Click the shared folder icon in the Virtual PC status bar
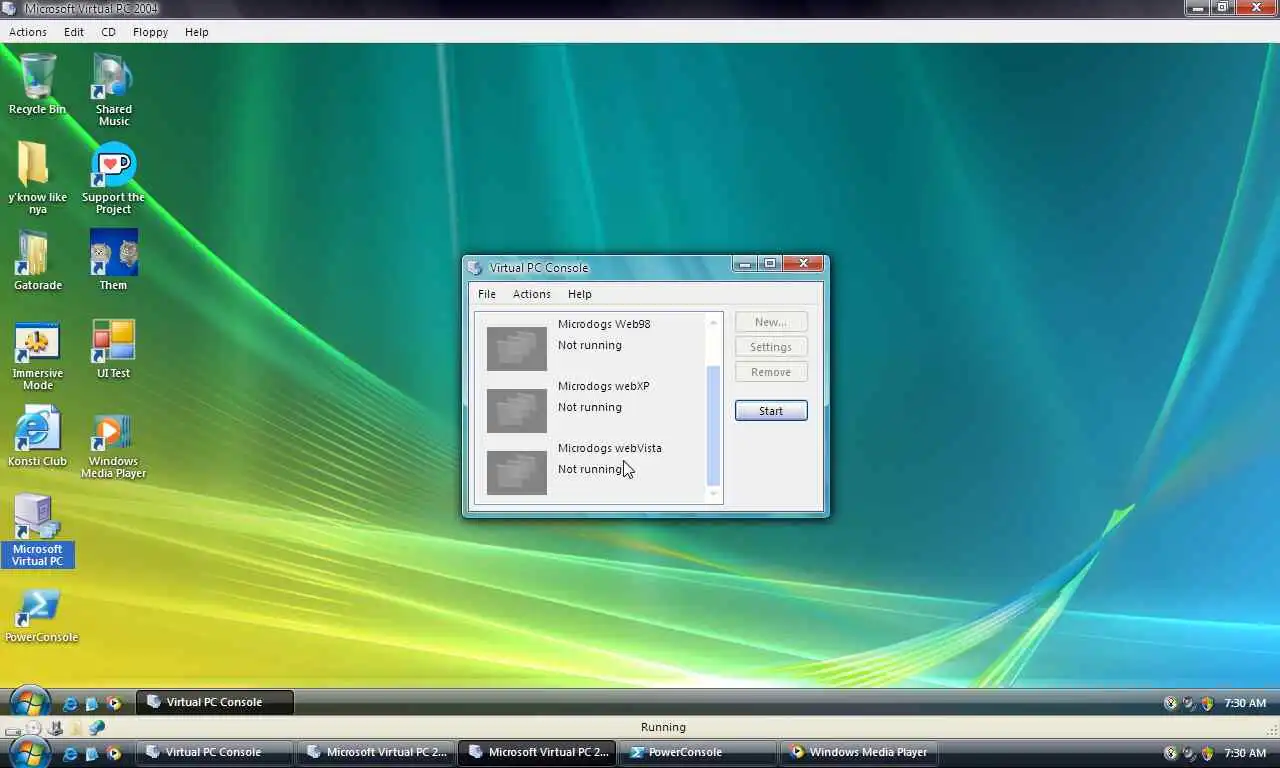This screenshot has width=1280, height=768. click(76, 728)
